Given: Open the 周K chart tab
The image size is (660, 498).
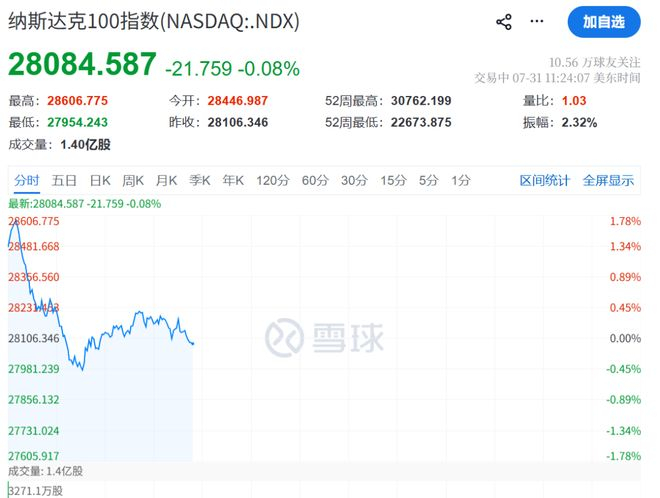Looking at the screenshot, I should [x=133, y=181].
